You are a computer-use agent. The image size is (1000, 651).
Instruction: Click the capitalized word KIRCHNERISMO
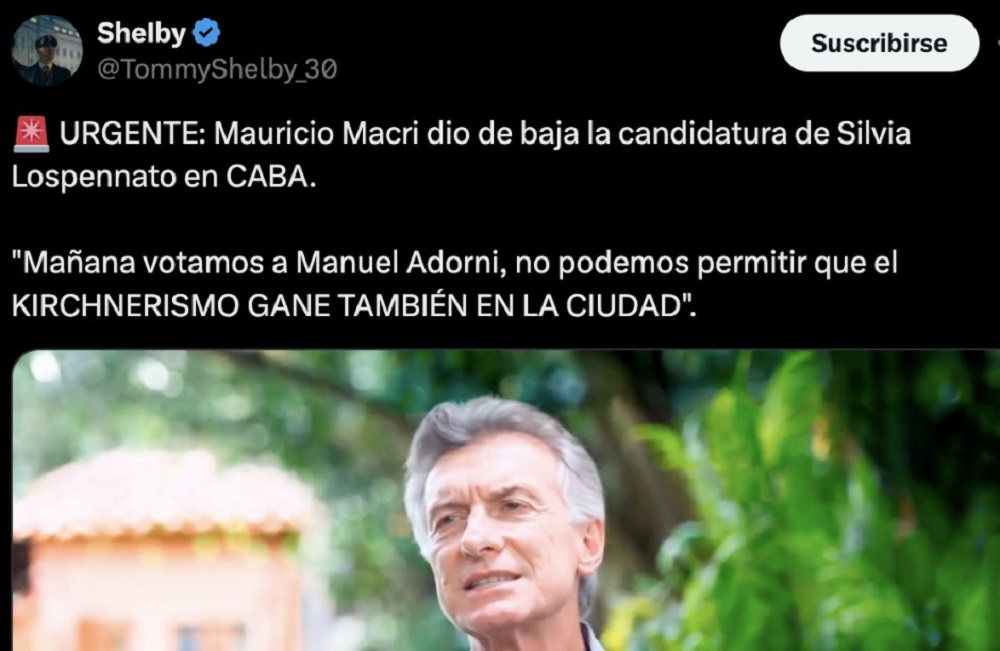[x=125, y=306]
